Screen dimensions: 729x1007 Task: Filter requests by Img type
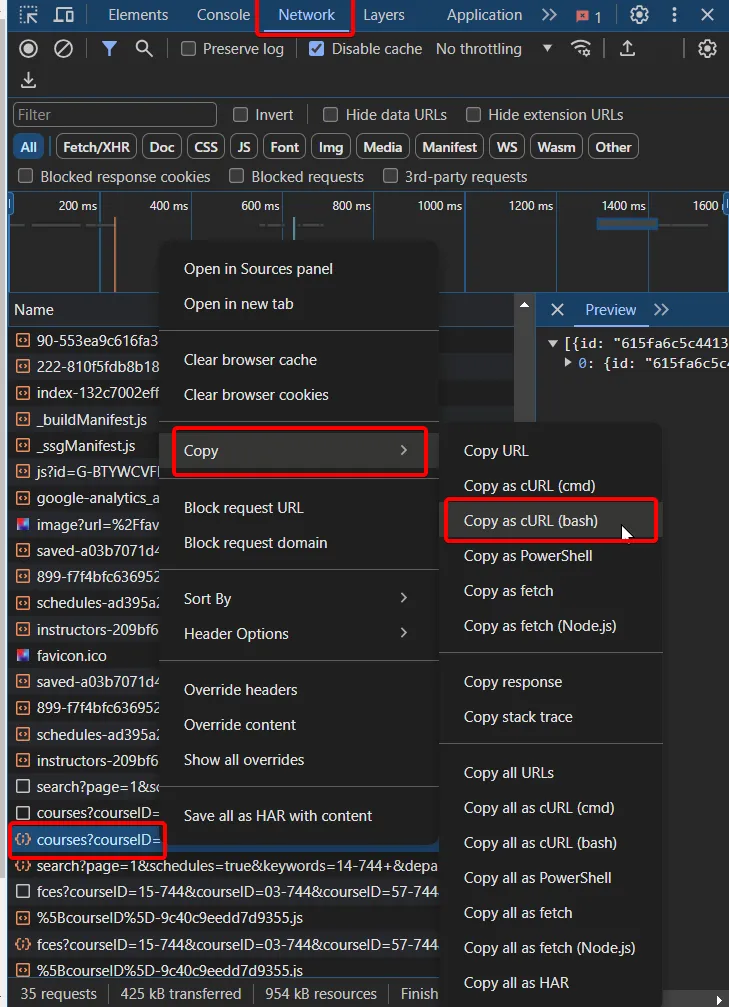[x=331, y=147]
